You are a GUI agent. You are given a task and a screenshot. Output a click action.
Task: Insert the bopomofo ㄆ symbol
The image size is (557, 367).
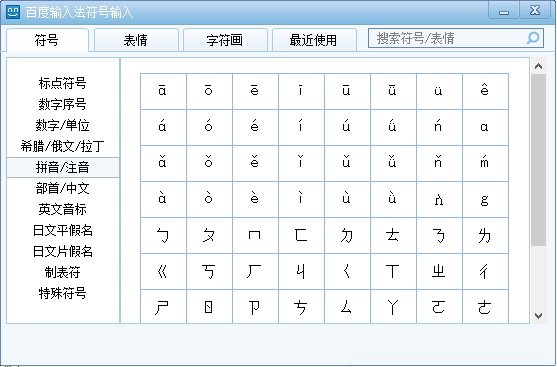(x=209, y=236)
